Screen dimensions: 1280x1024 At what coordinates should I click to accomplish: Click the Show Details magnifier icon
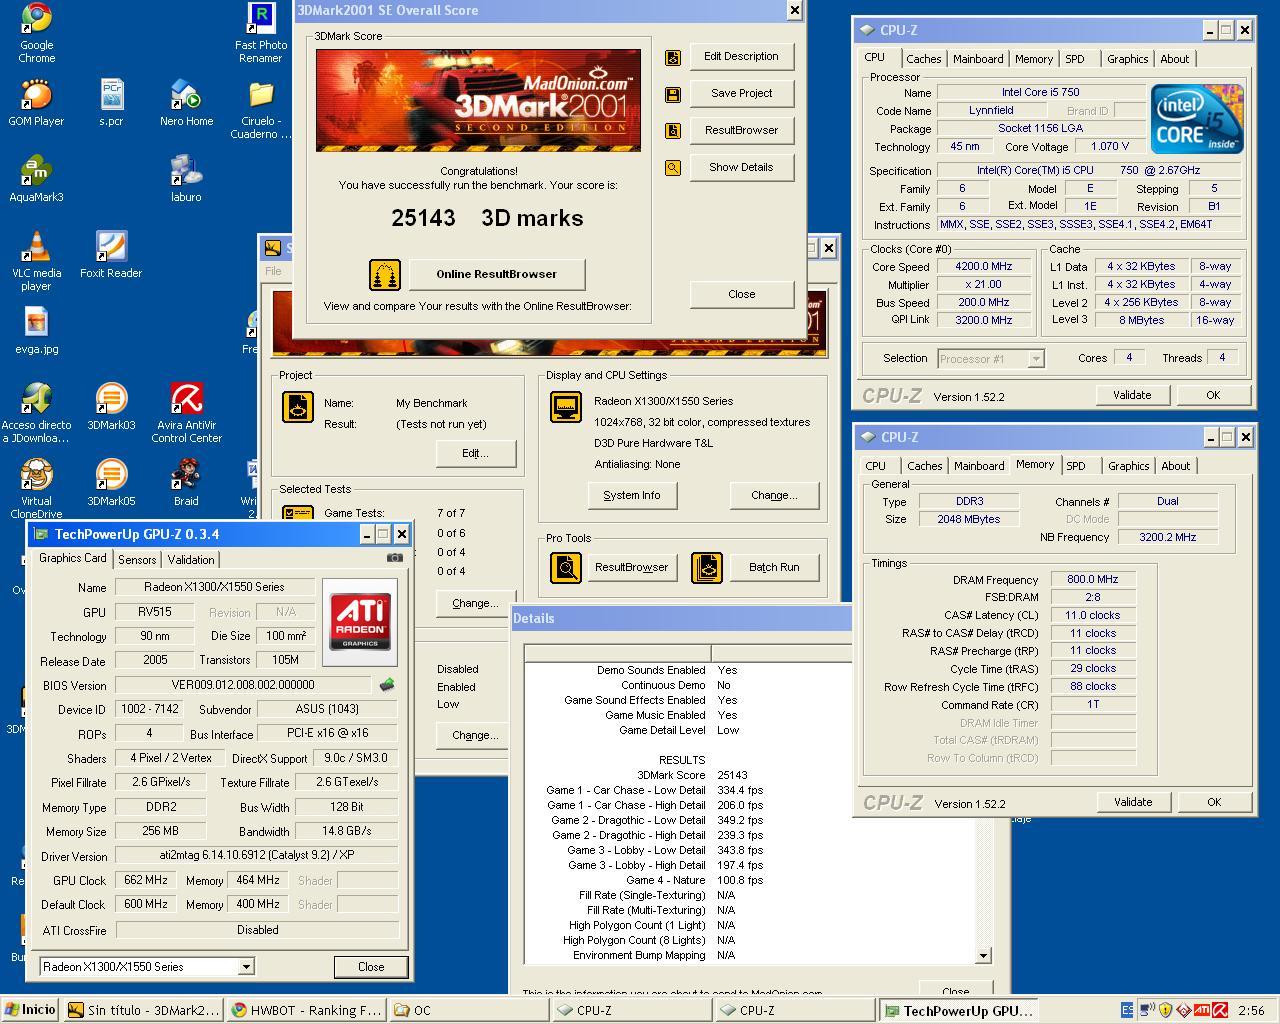pos(673,168)
